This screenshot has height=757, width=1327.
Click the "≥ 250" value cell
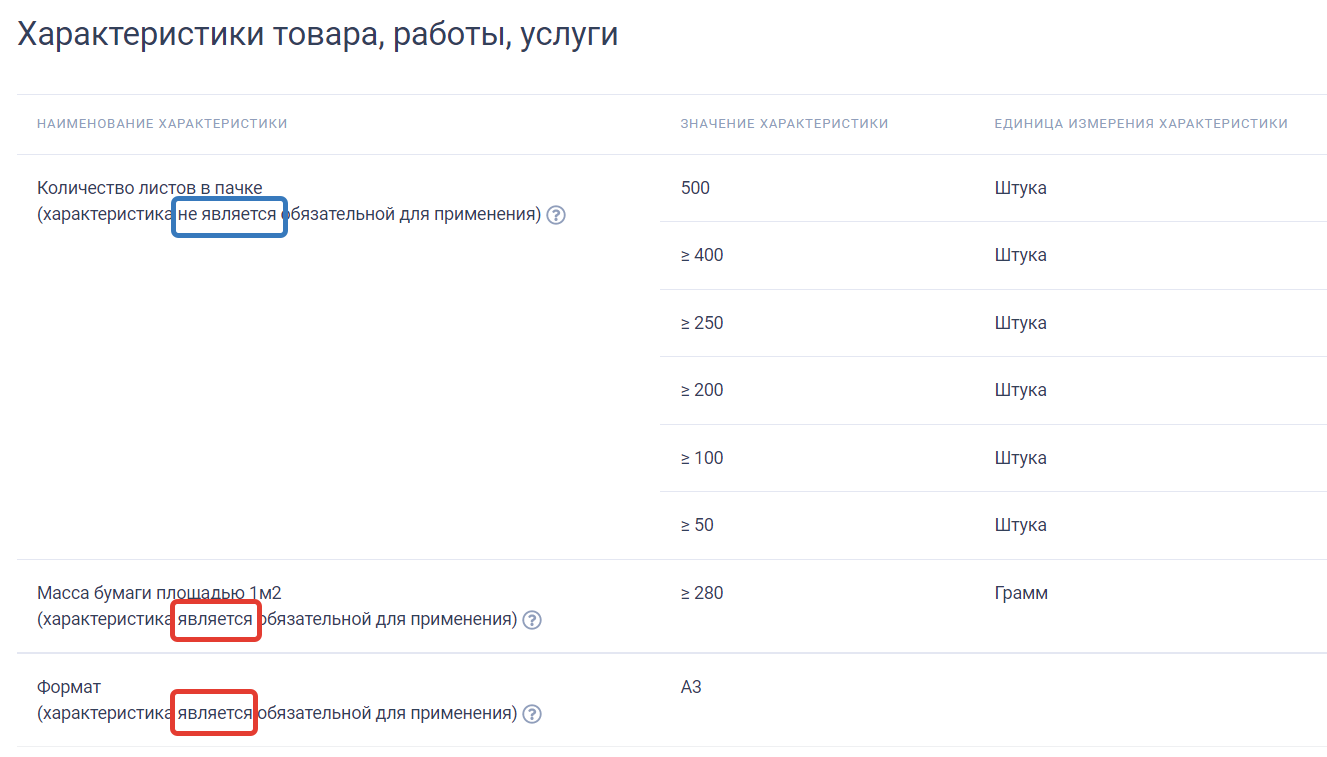click(x=701, y=323)
